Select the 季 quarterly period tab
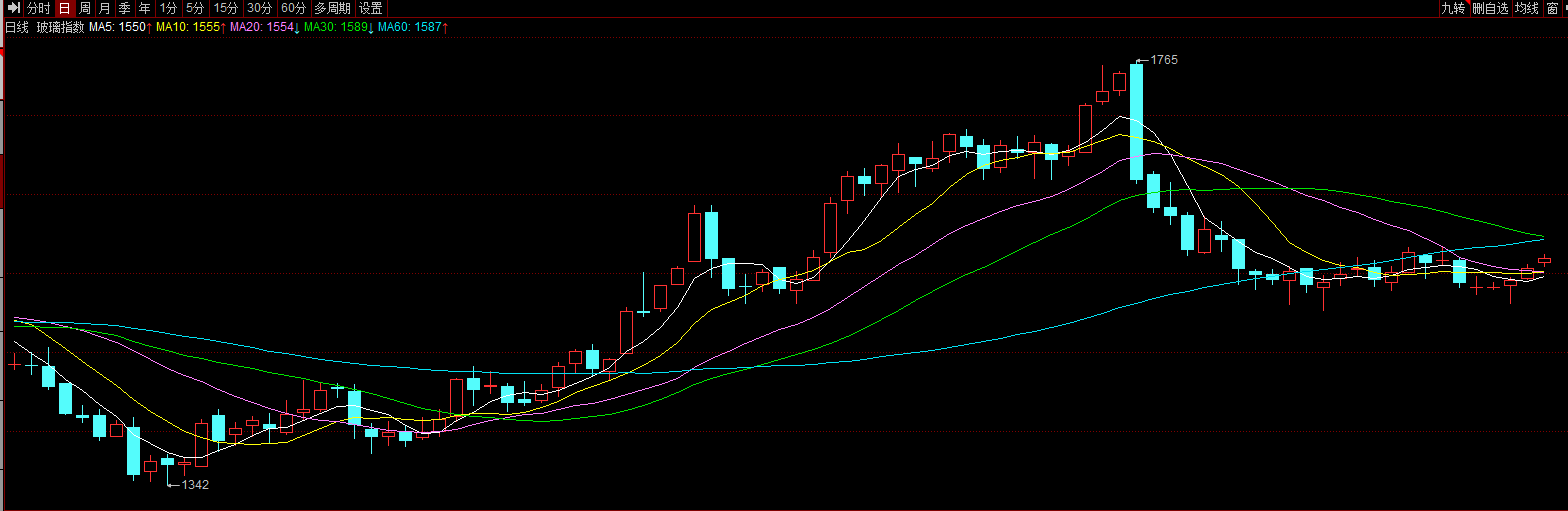This screenshot has width=1568, height=511. pyautogui.click(x=125, y=8)
